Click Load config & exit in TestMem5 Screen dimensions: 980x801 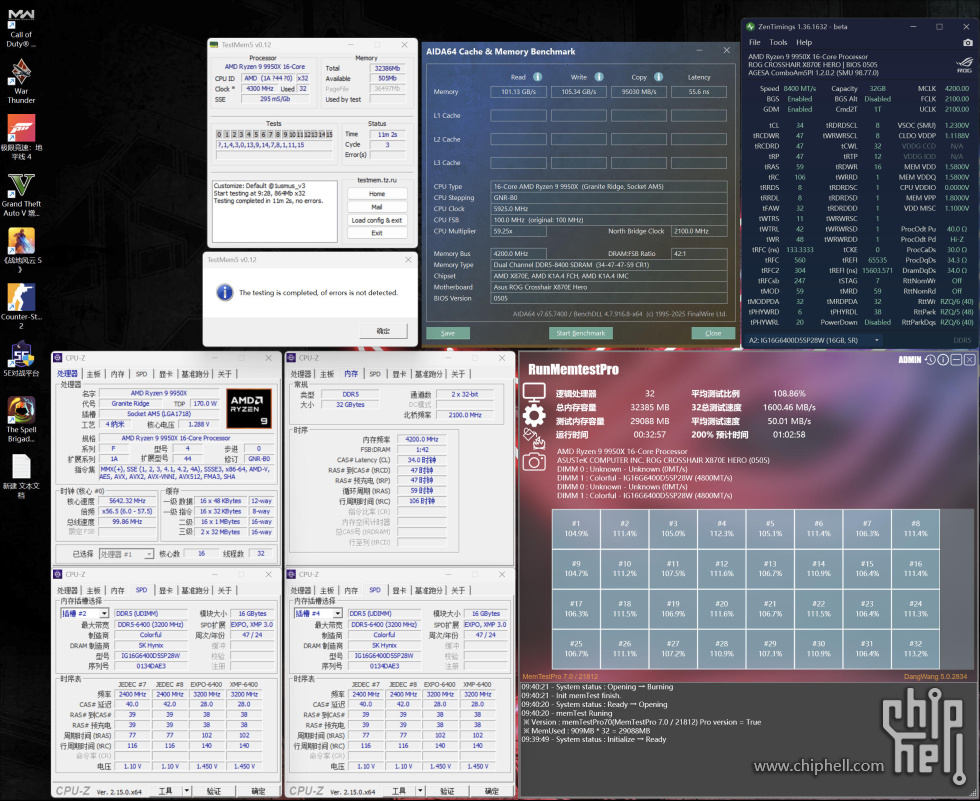pos(377,221)
